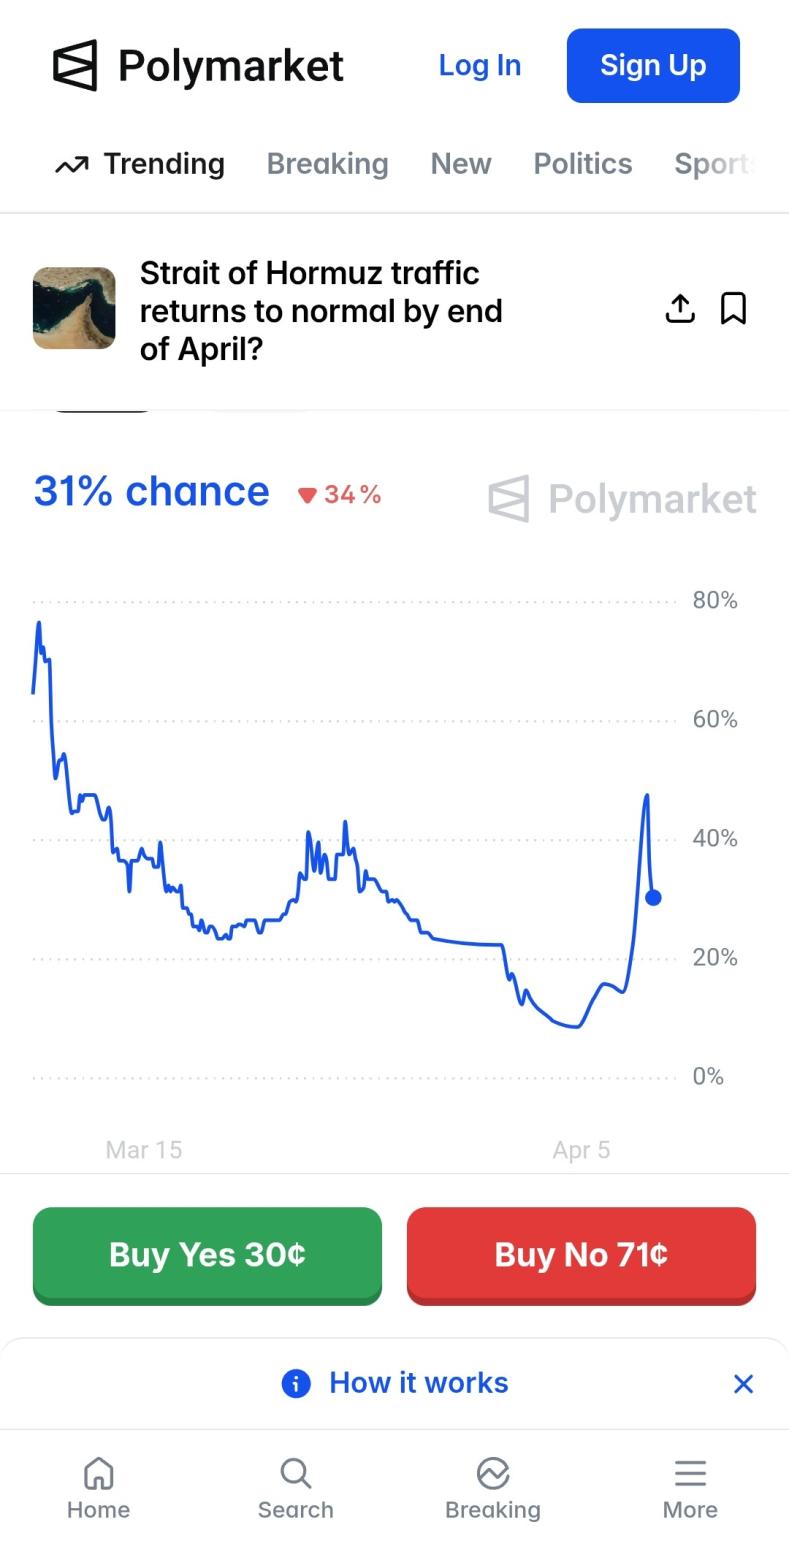Switch to the New tab
789x1552 pixels.
[461, 164]
